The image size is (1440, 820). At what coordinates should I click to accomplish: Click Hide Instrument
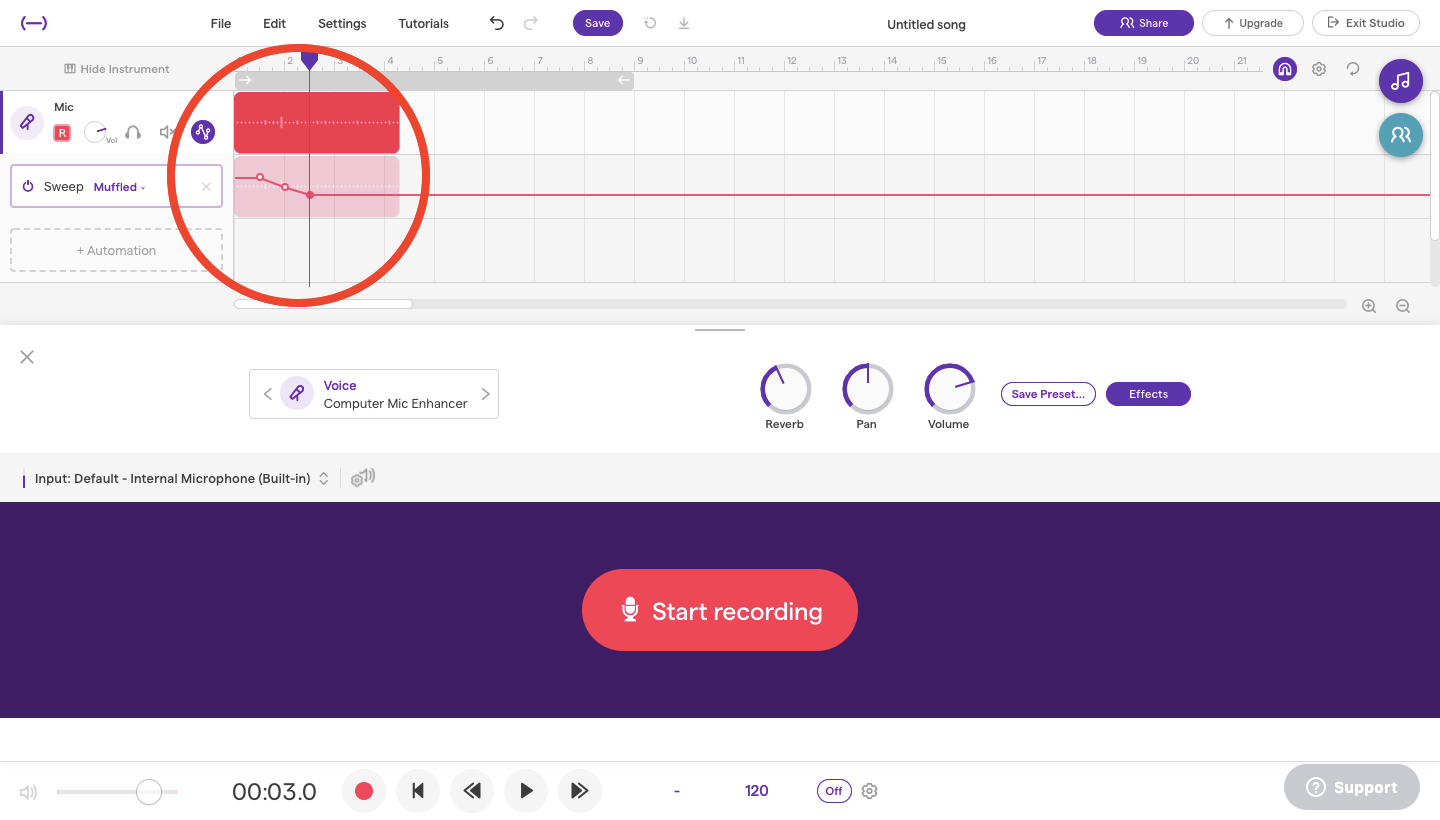117,69
